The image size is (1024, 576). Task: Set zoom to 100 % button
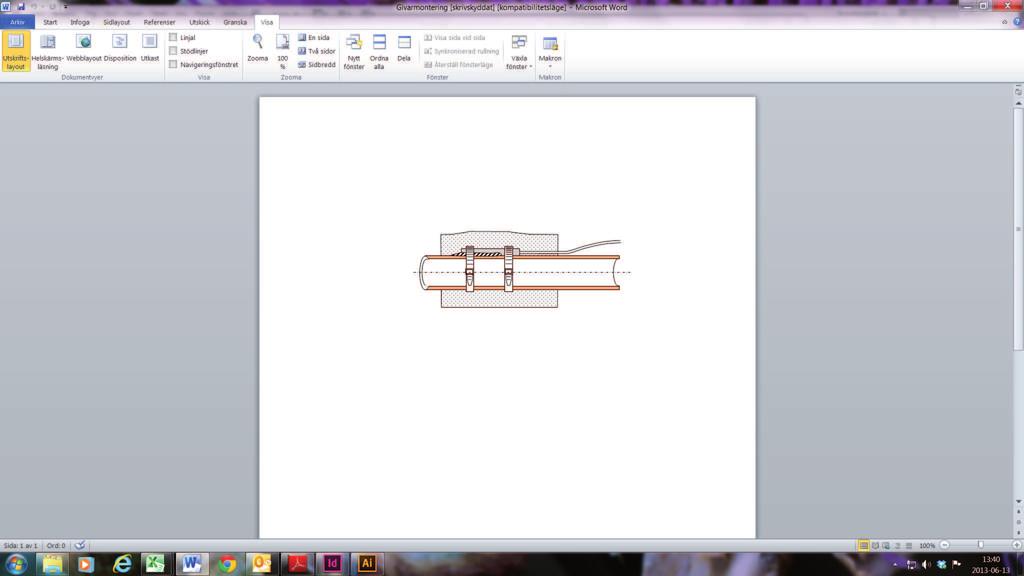[282, 51]
